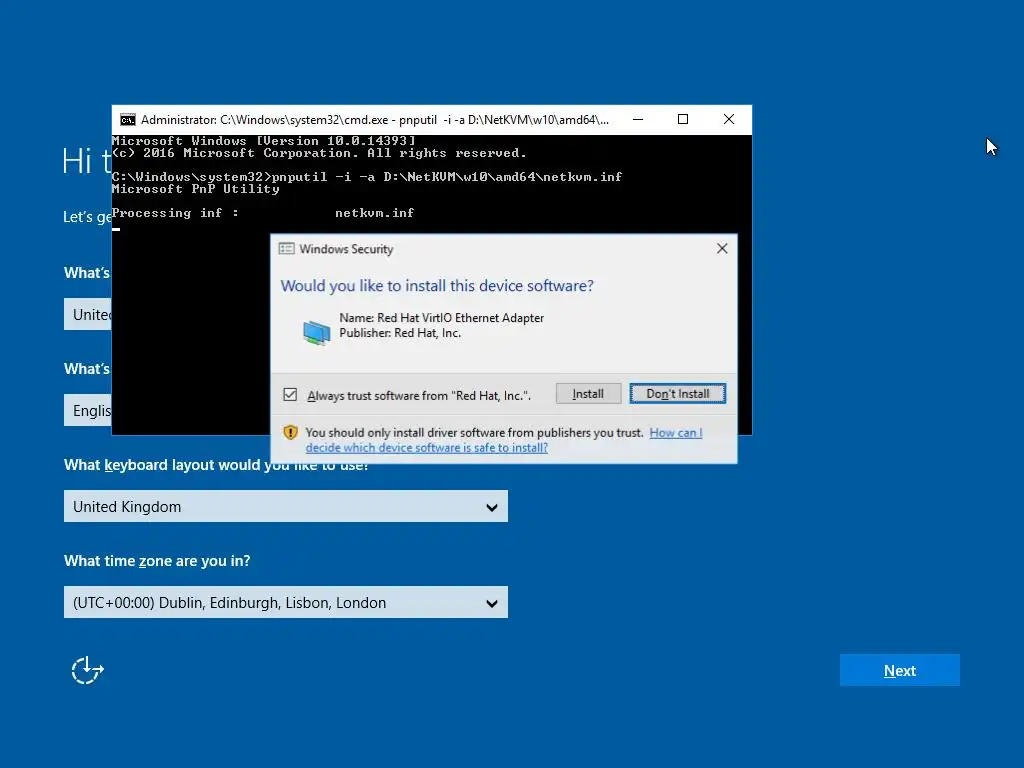Uncheck Always trust software from Red Hat

(290, 394)
